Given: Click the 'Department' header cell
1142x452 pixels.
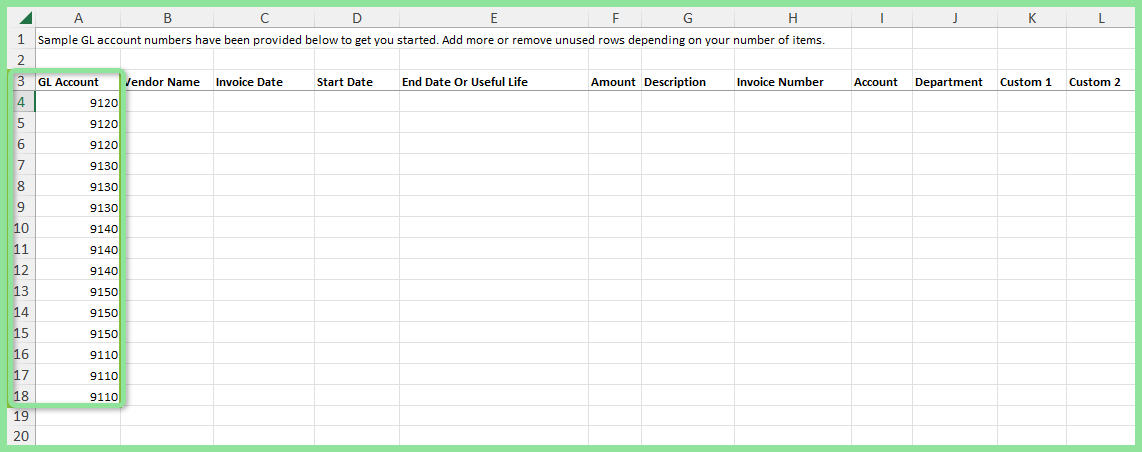Looking at the screenshot, I should [955, 82].
